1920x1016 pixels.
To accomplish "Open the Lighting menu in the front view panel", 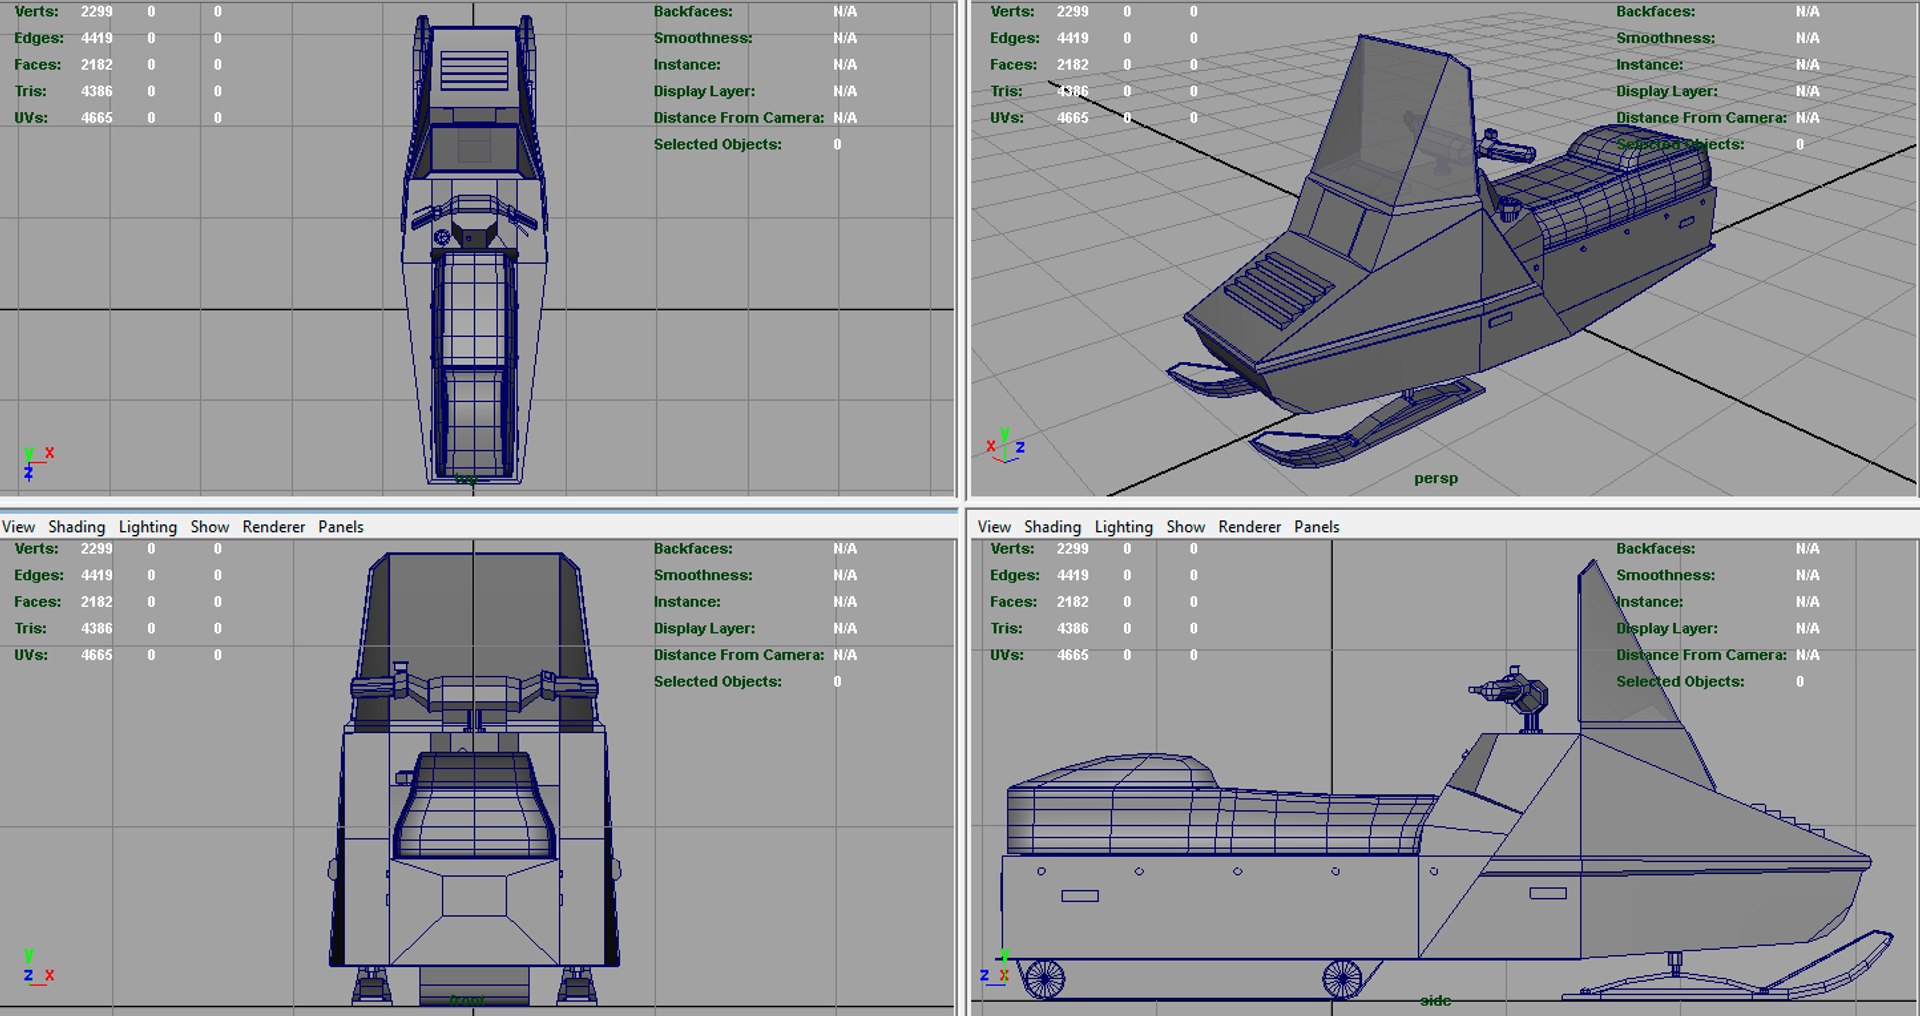I will [147, 527].
